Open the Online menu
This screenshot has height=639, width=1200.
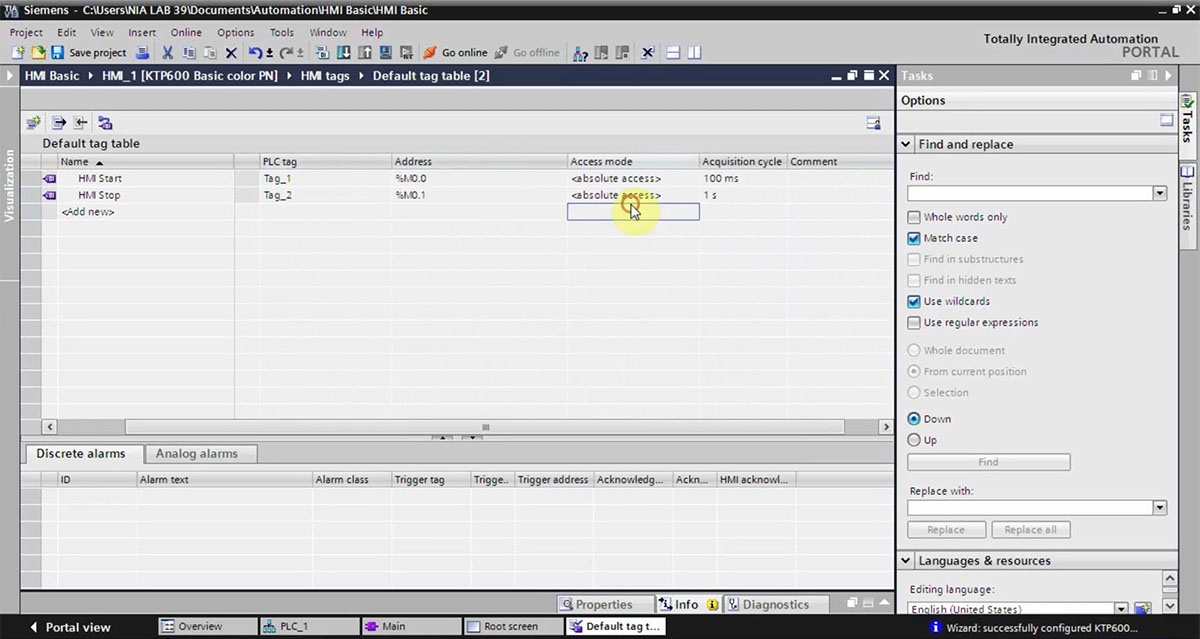(x=186, y=32)
